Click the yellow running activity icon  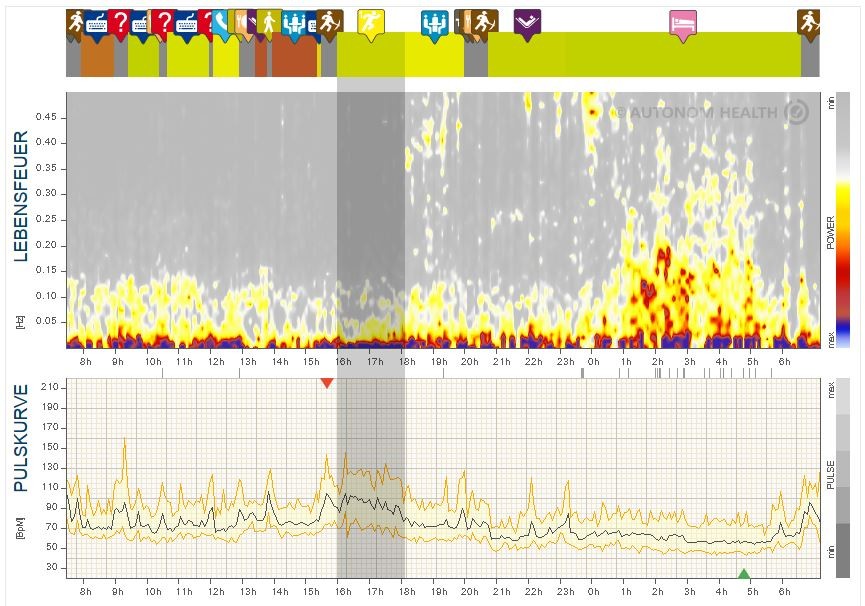click(370, 22)
